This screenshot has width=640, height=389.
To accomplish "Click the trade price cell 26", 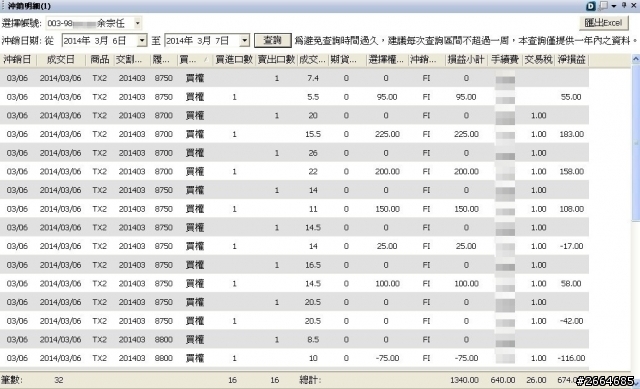I will pos(313,153).
